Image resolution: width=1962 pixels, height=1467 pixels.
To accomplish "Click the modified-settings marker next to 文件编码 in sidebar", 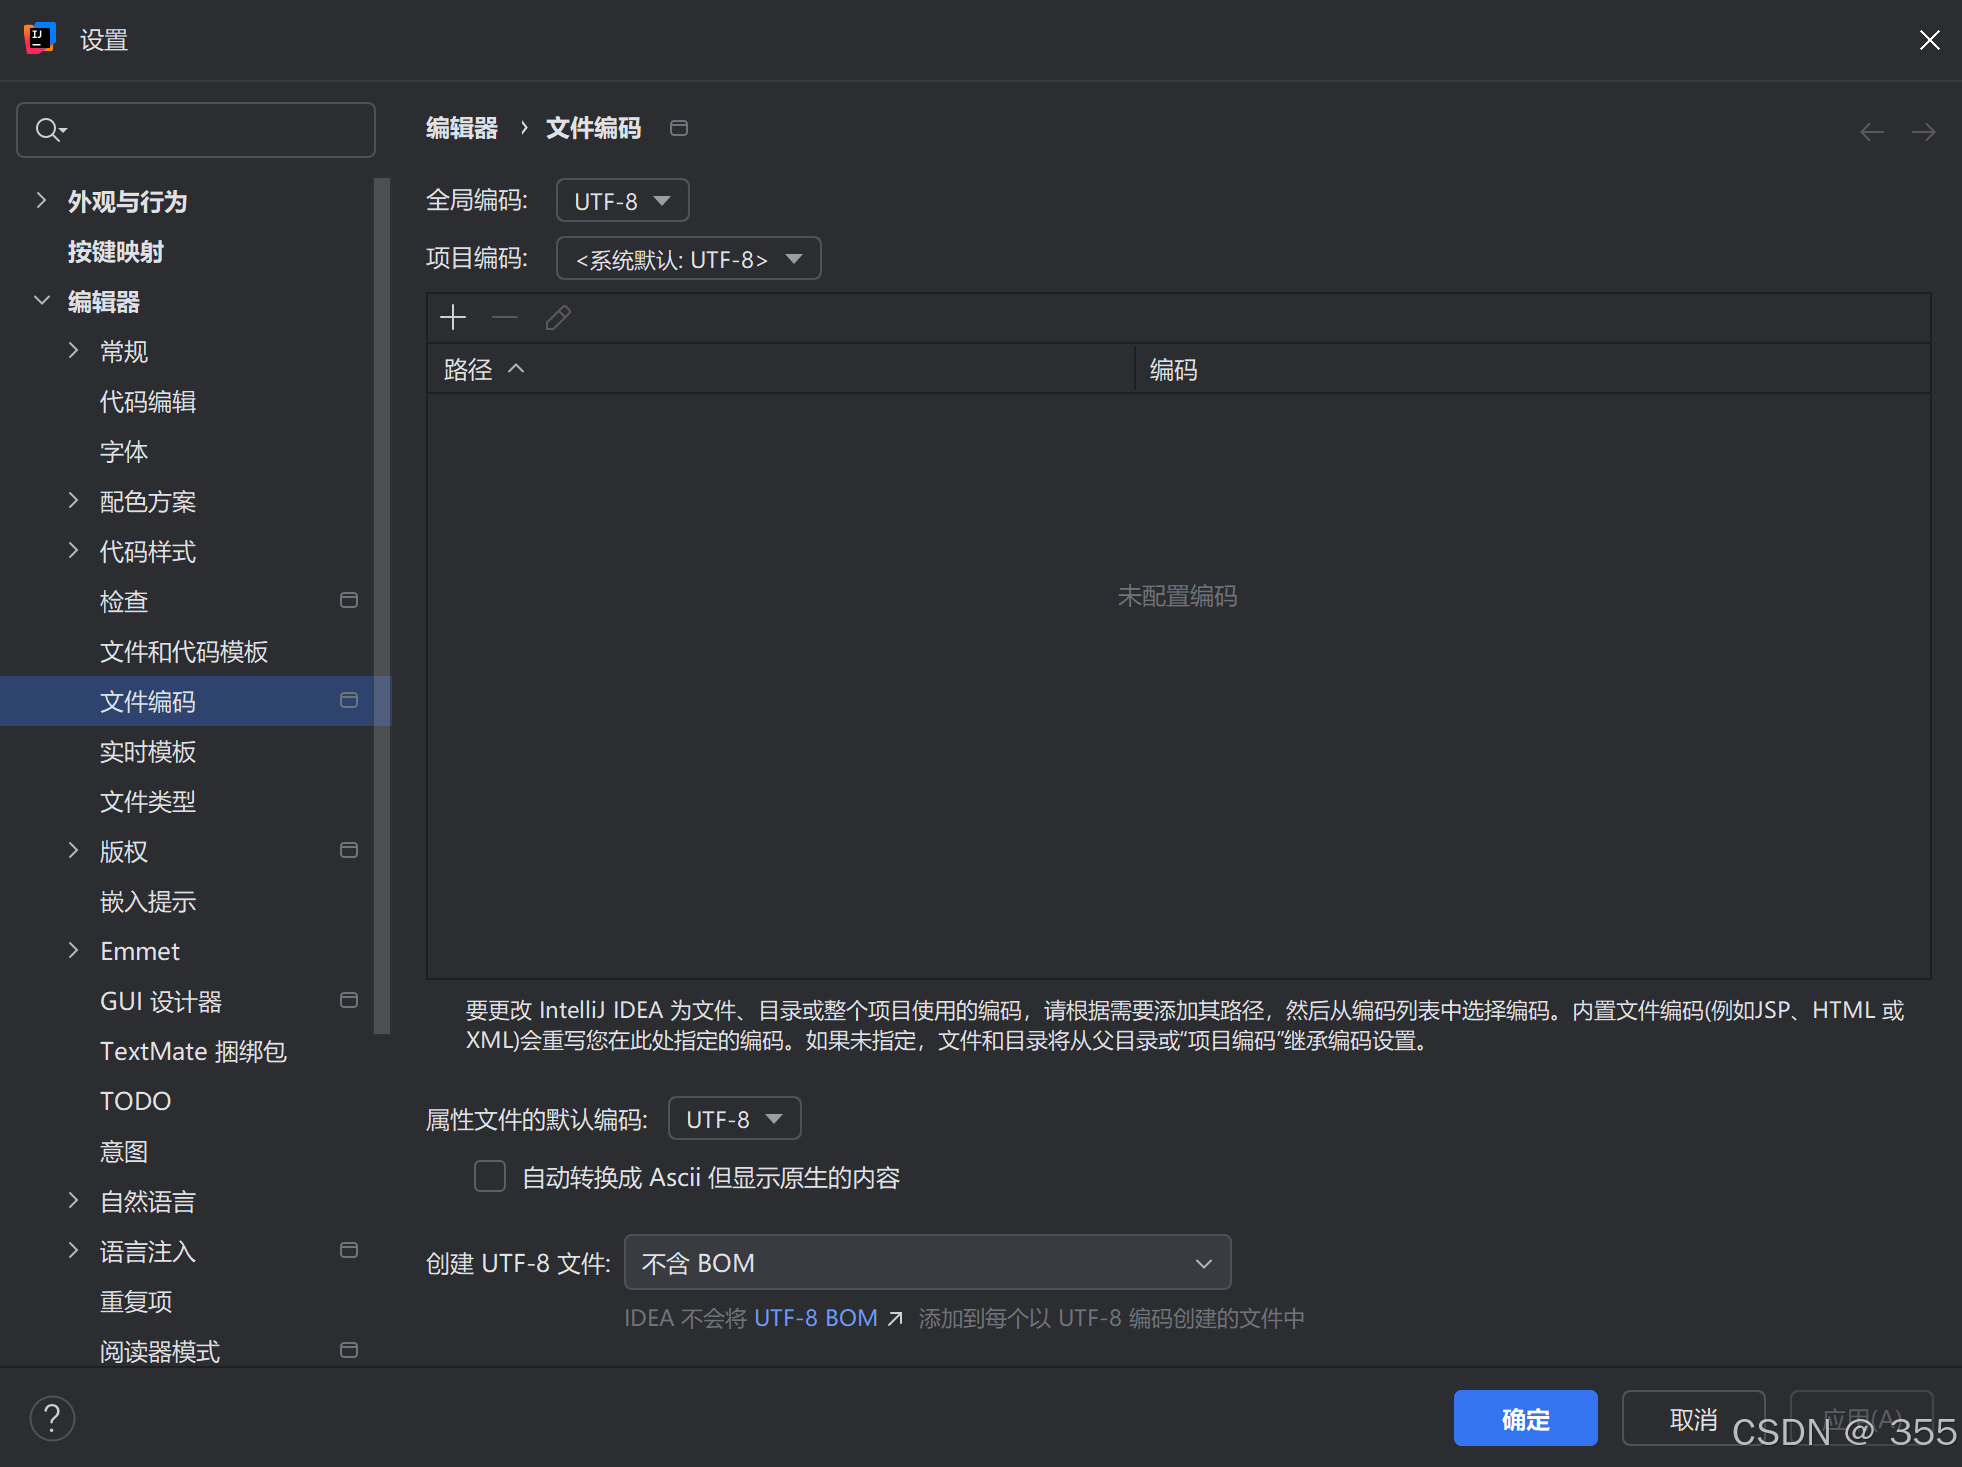I will 349,700.
